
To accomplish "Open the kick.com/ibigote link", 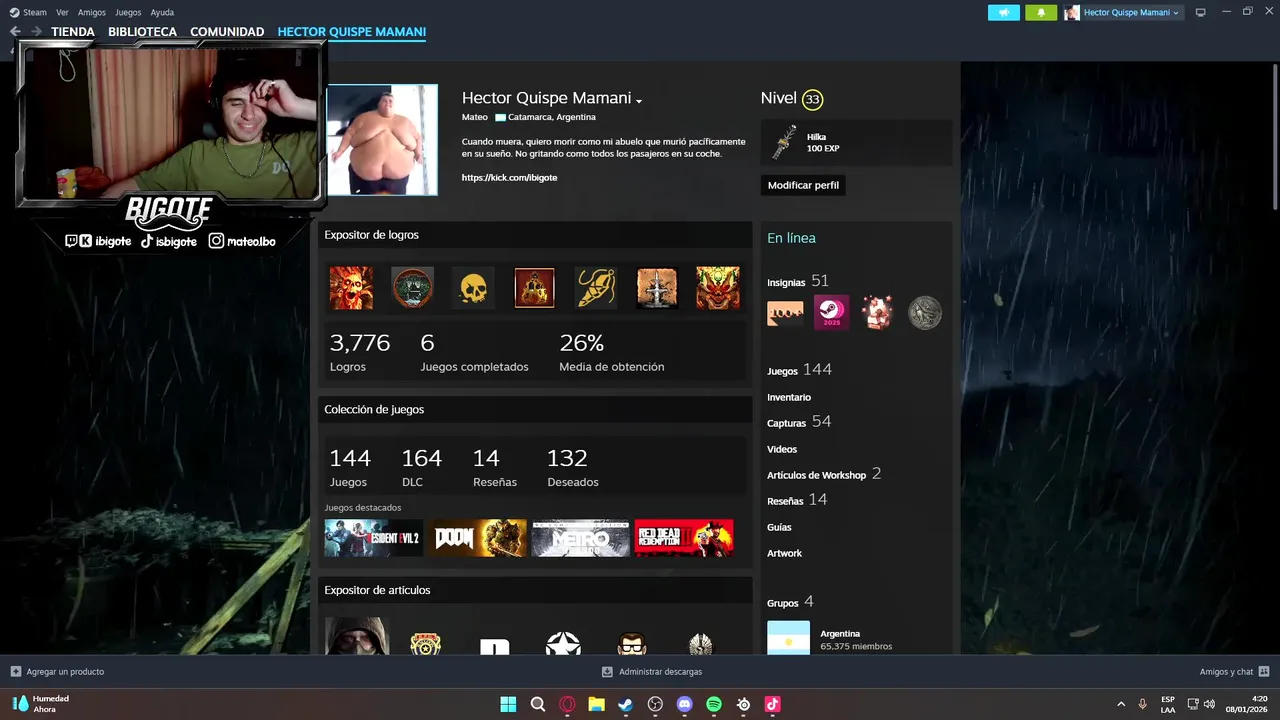I will (x=509, y=177).
